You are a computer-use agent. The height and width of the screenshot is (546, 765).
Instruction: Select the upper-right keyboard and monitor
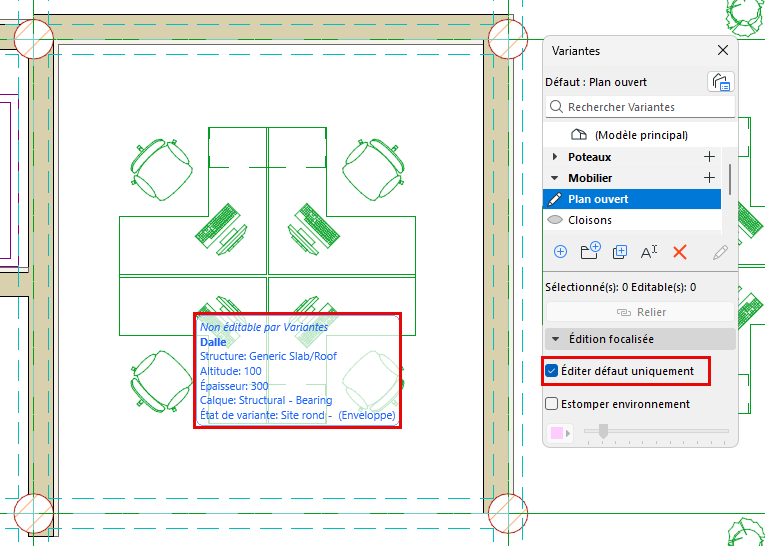pos(313,229)
